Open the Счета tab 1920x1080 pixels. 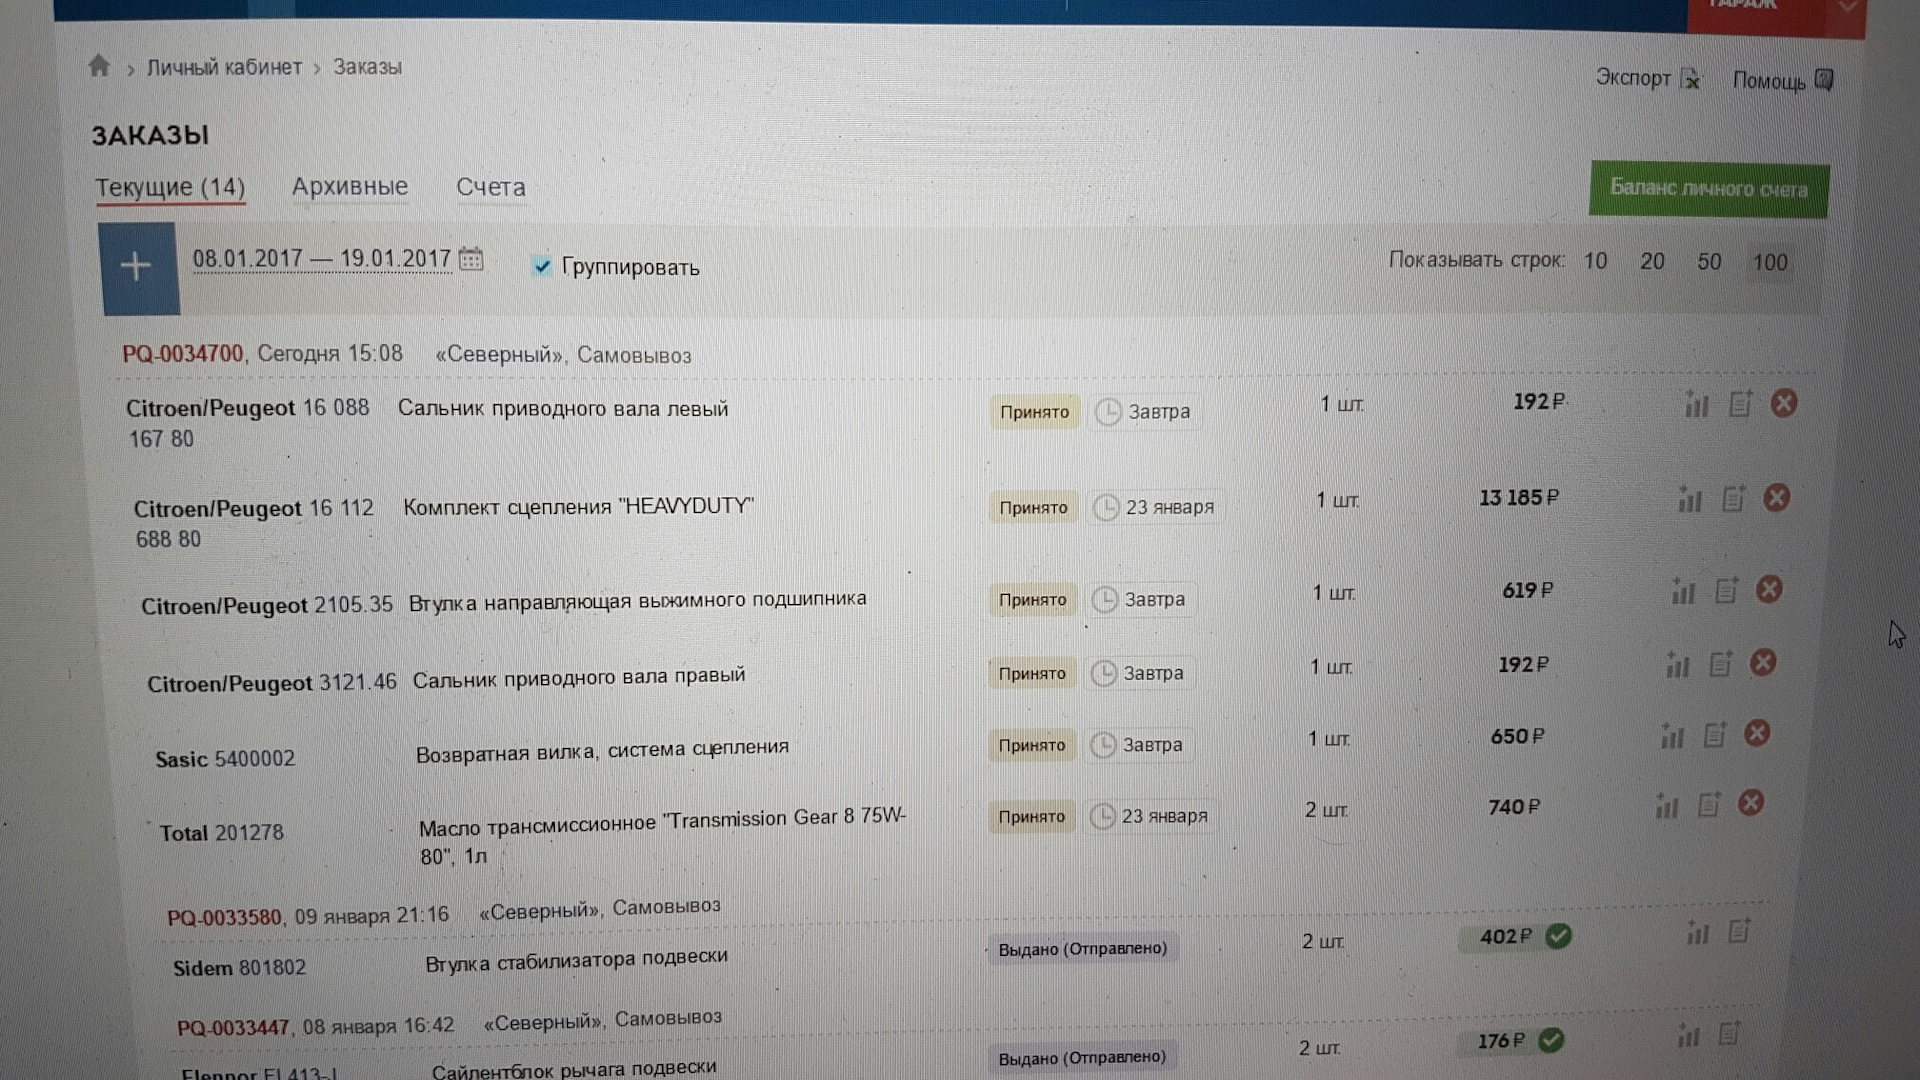pos(491,187)
